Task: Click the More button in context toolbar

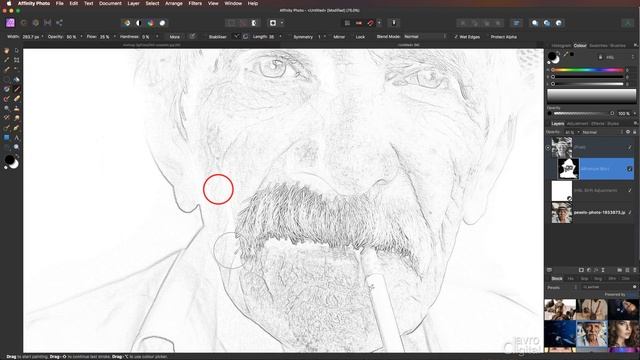Action: coord(175,37)
